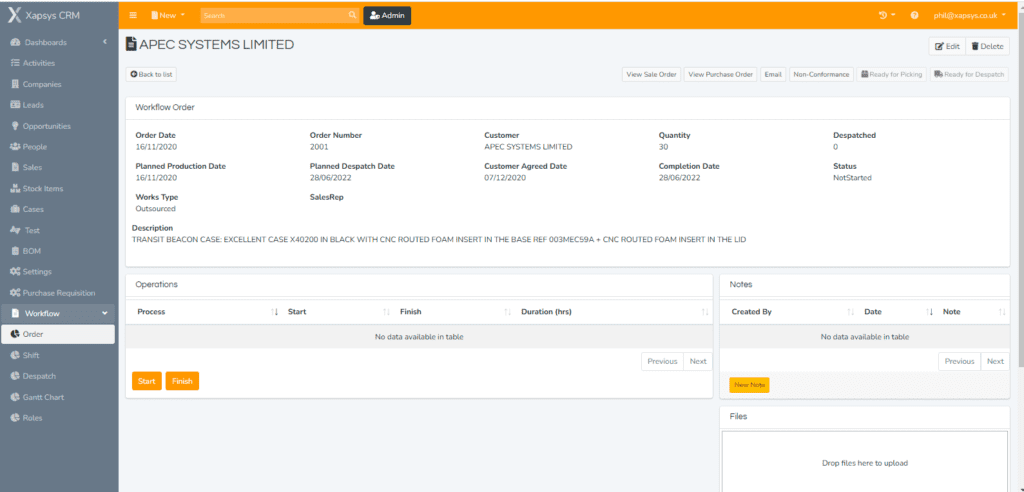Click the search magnifier icon
The image size is (1024, 492).
[x=352, y=15]
